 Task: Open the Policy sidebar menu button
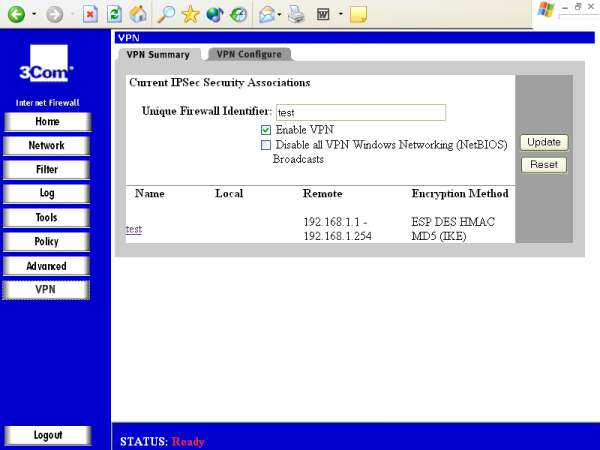pyautogui.click(x=47, y=241)
